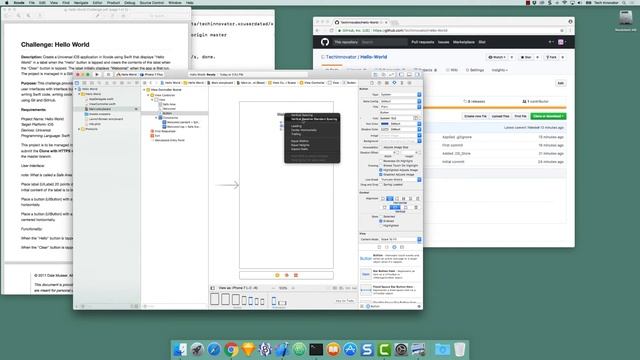This screenshot has width=640, height=360.
Task: Choose the largest iPad device thumbnail
Action: (215, 299)
